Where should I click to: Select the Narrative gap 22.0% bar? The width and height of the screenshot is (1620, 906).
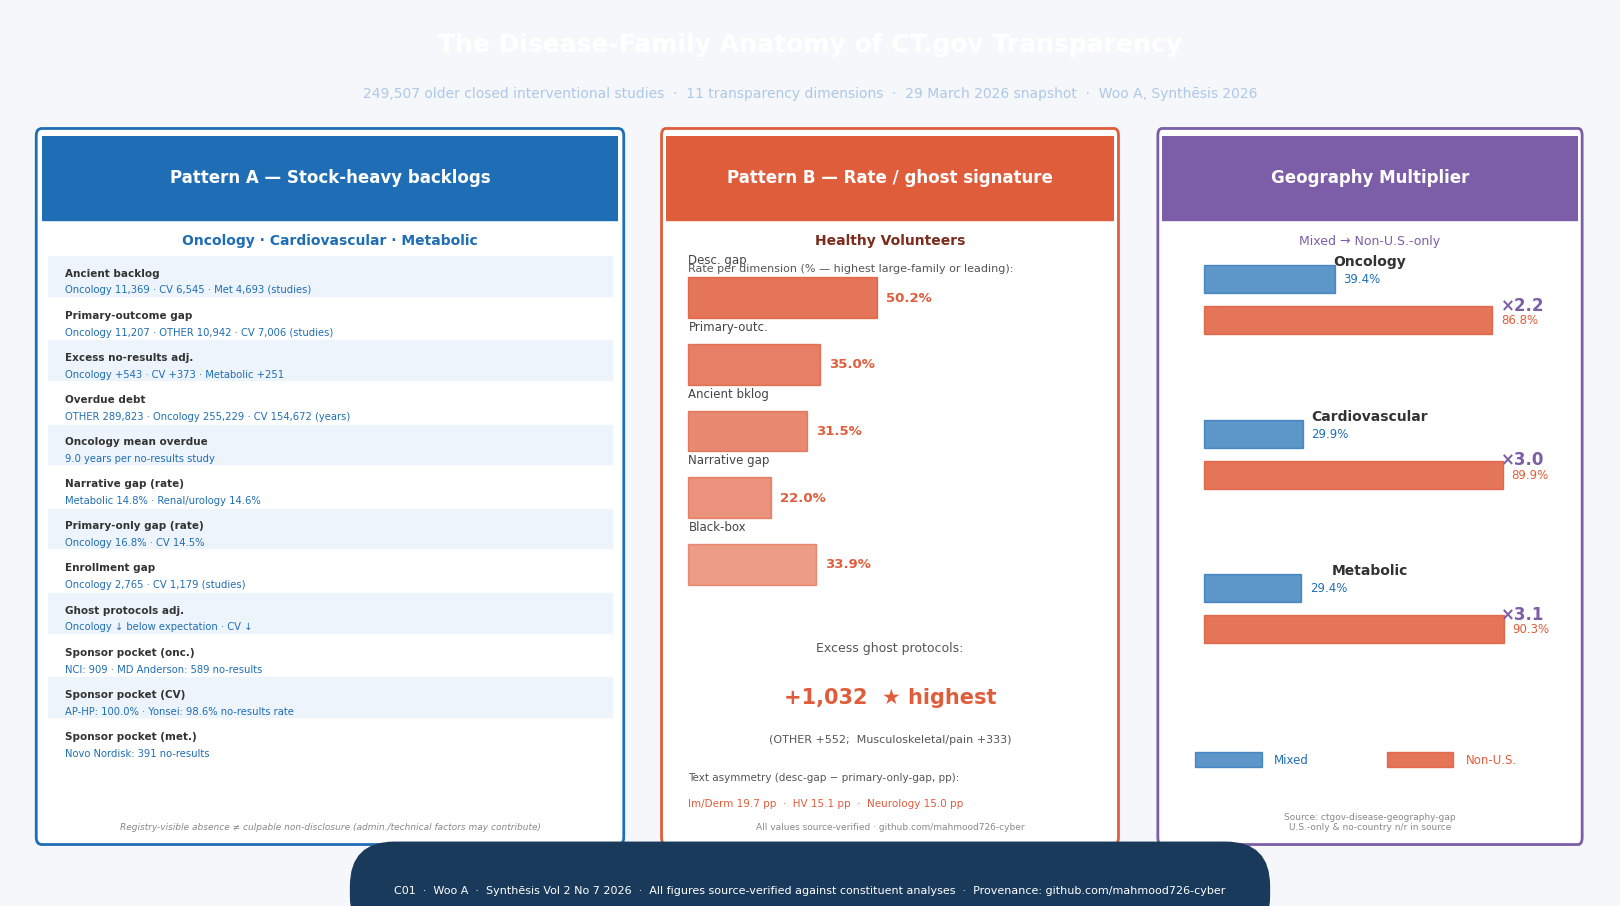[729, 498]
